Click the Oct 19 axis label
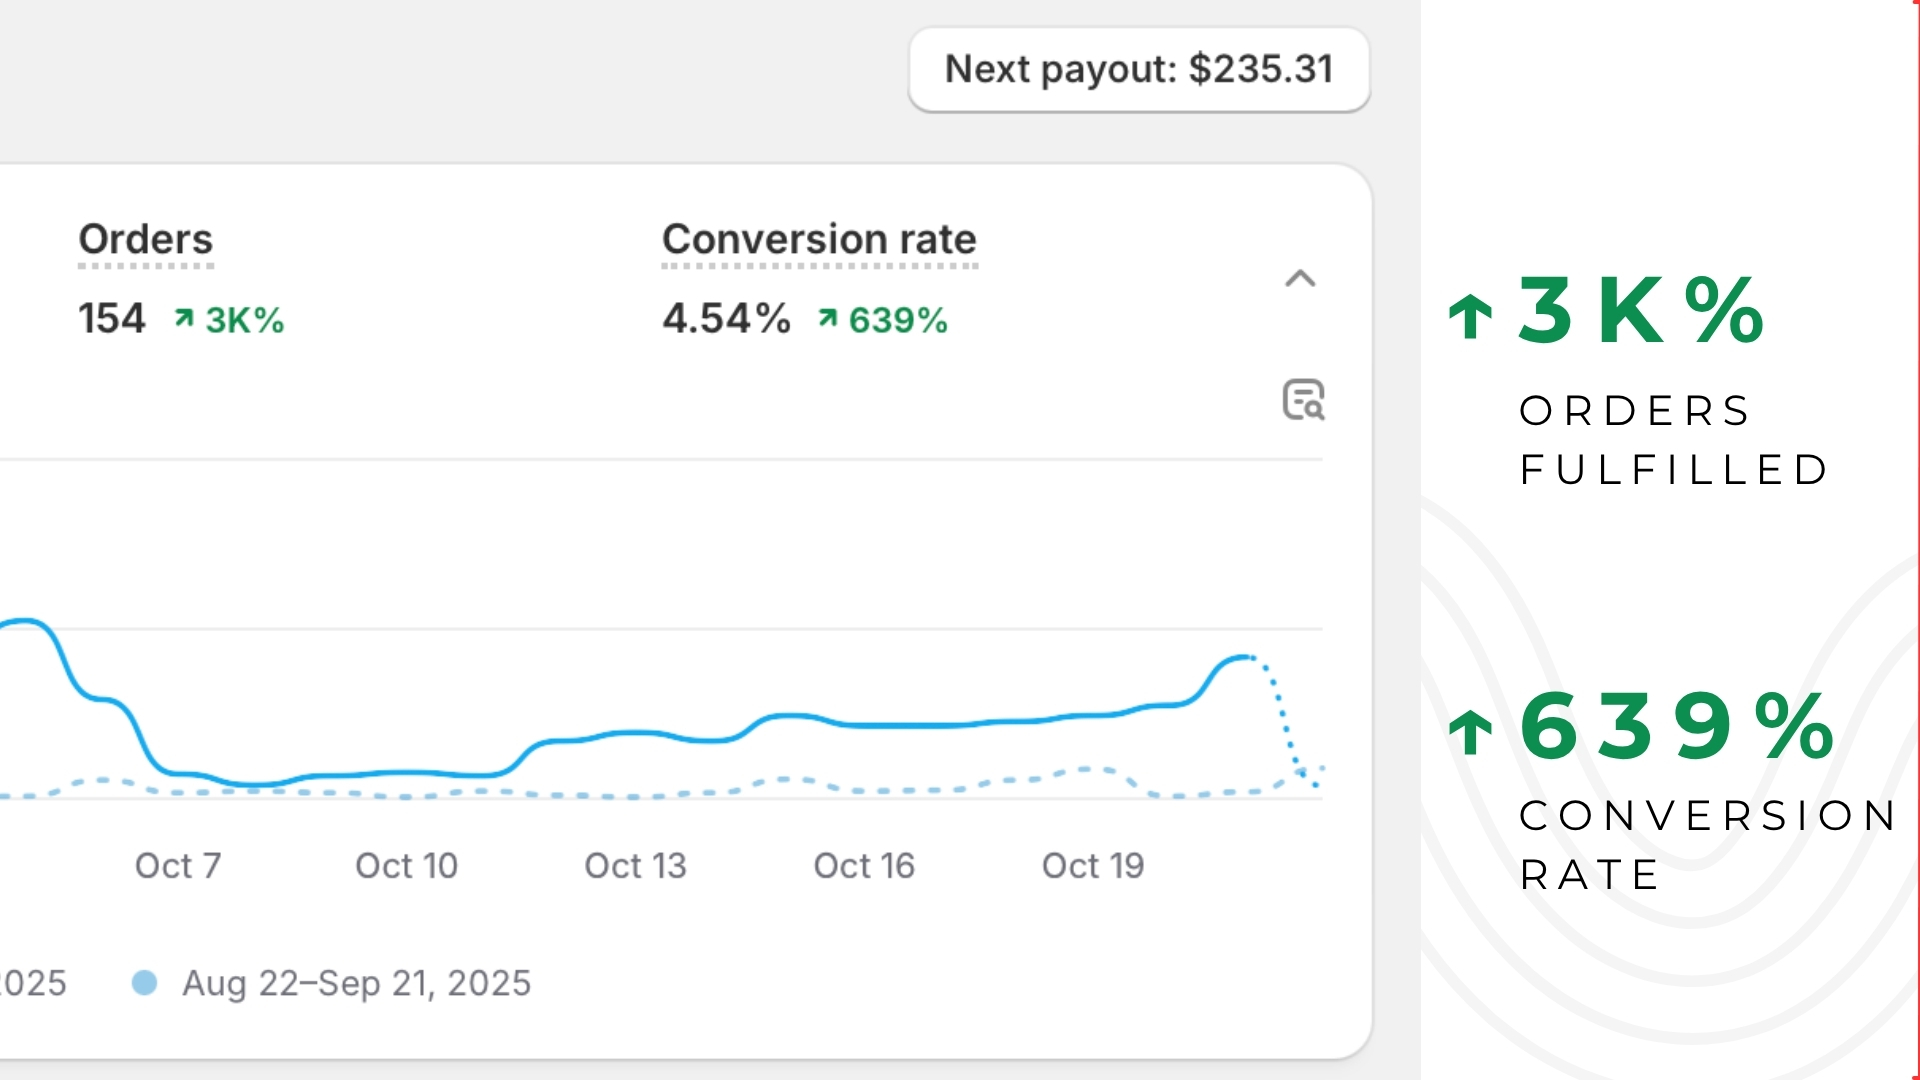1920x1080 pixels. (x=1093, y=866)
